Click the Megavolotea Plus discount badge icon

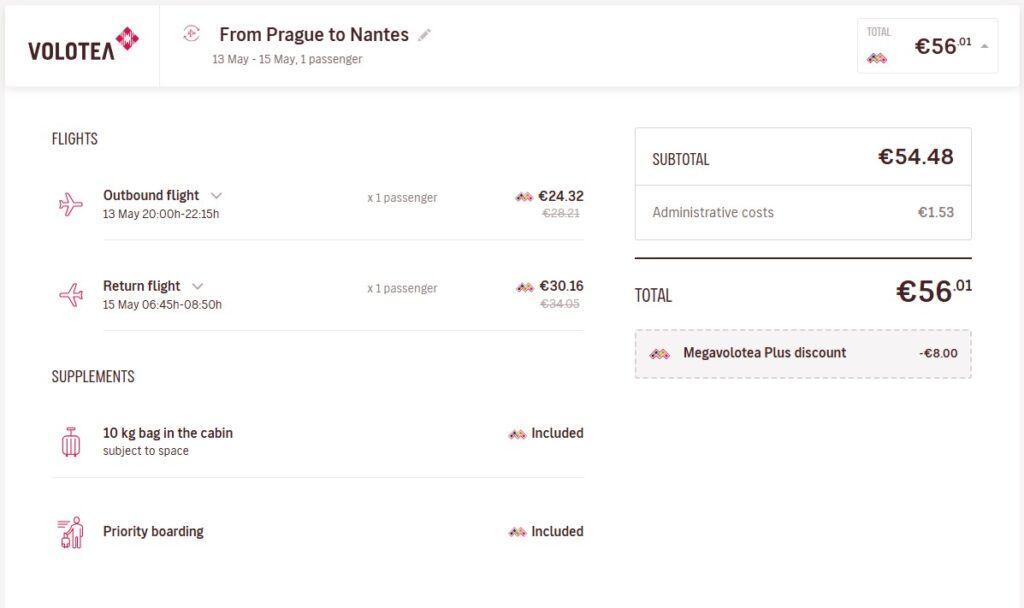[x=659, y=353]
